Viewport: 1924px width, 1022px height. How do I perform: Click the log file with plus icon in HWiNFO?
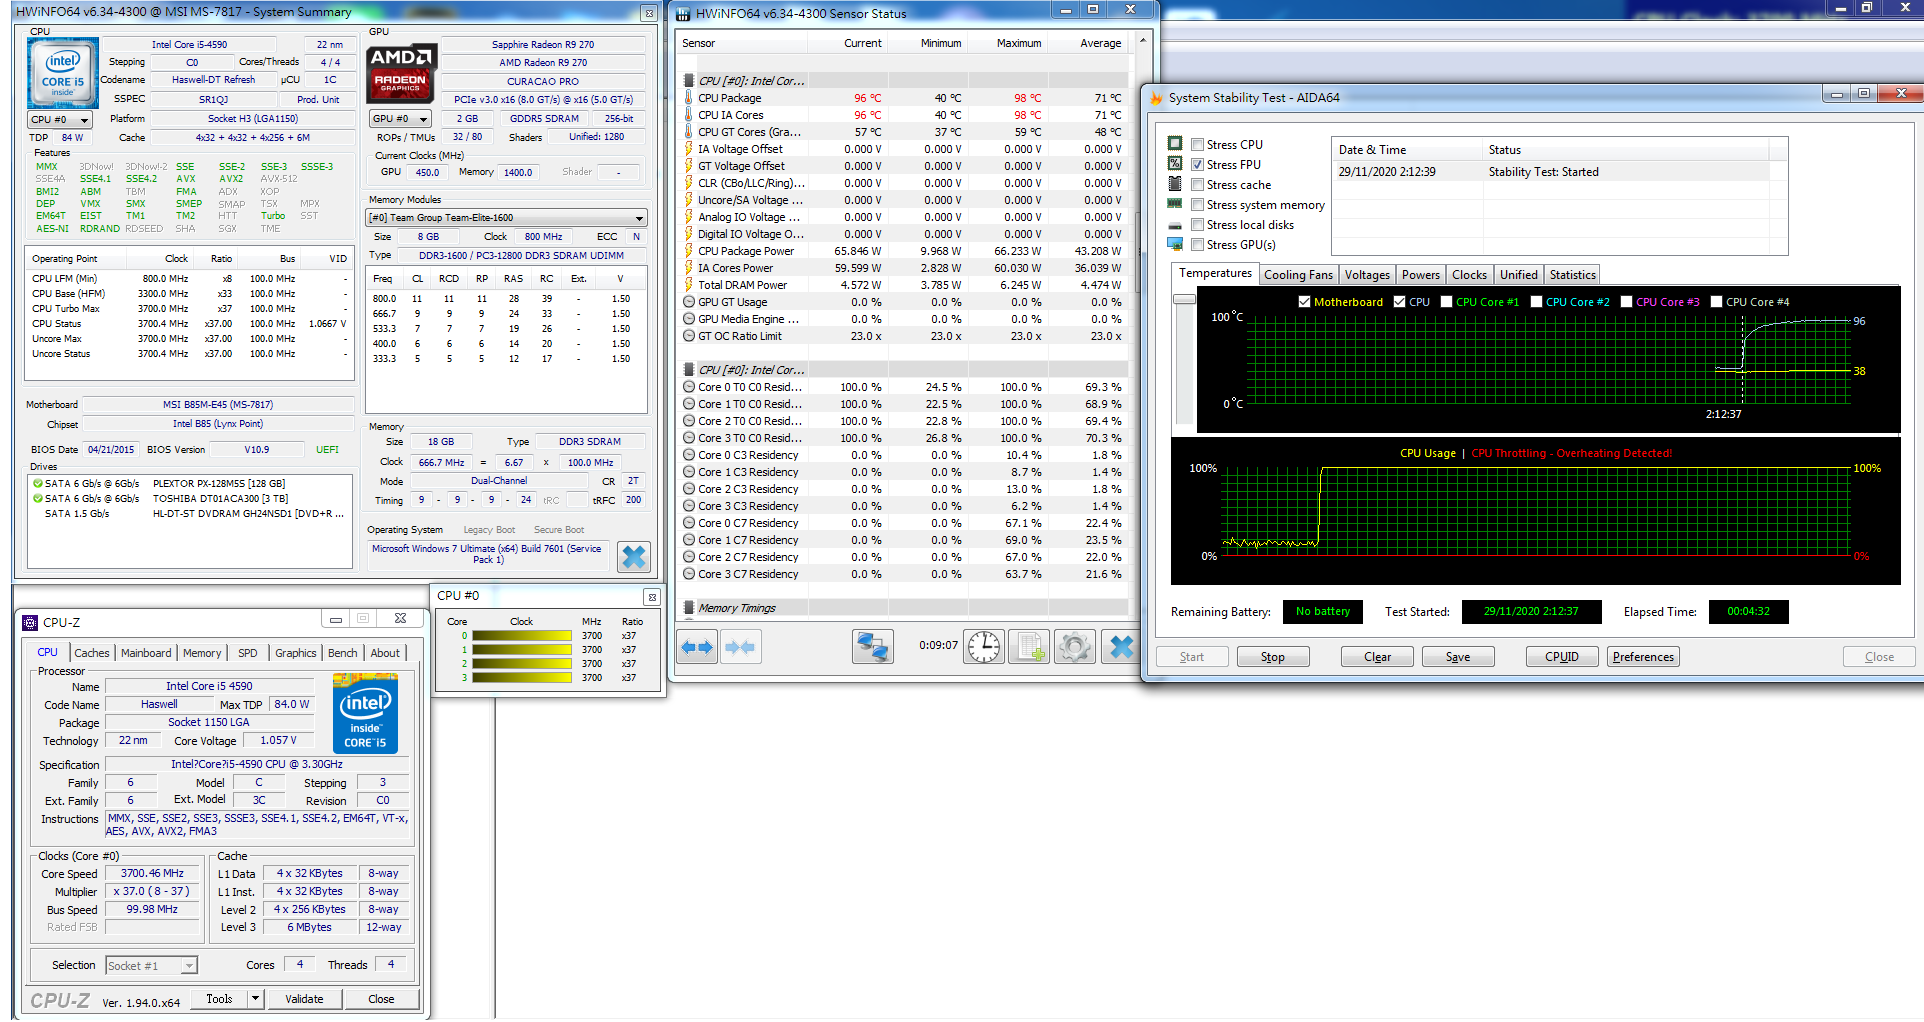coord(1029,647)
